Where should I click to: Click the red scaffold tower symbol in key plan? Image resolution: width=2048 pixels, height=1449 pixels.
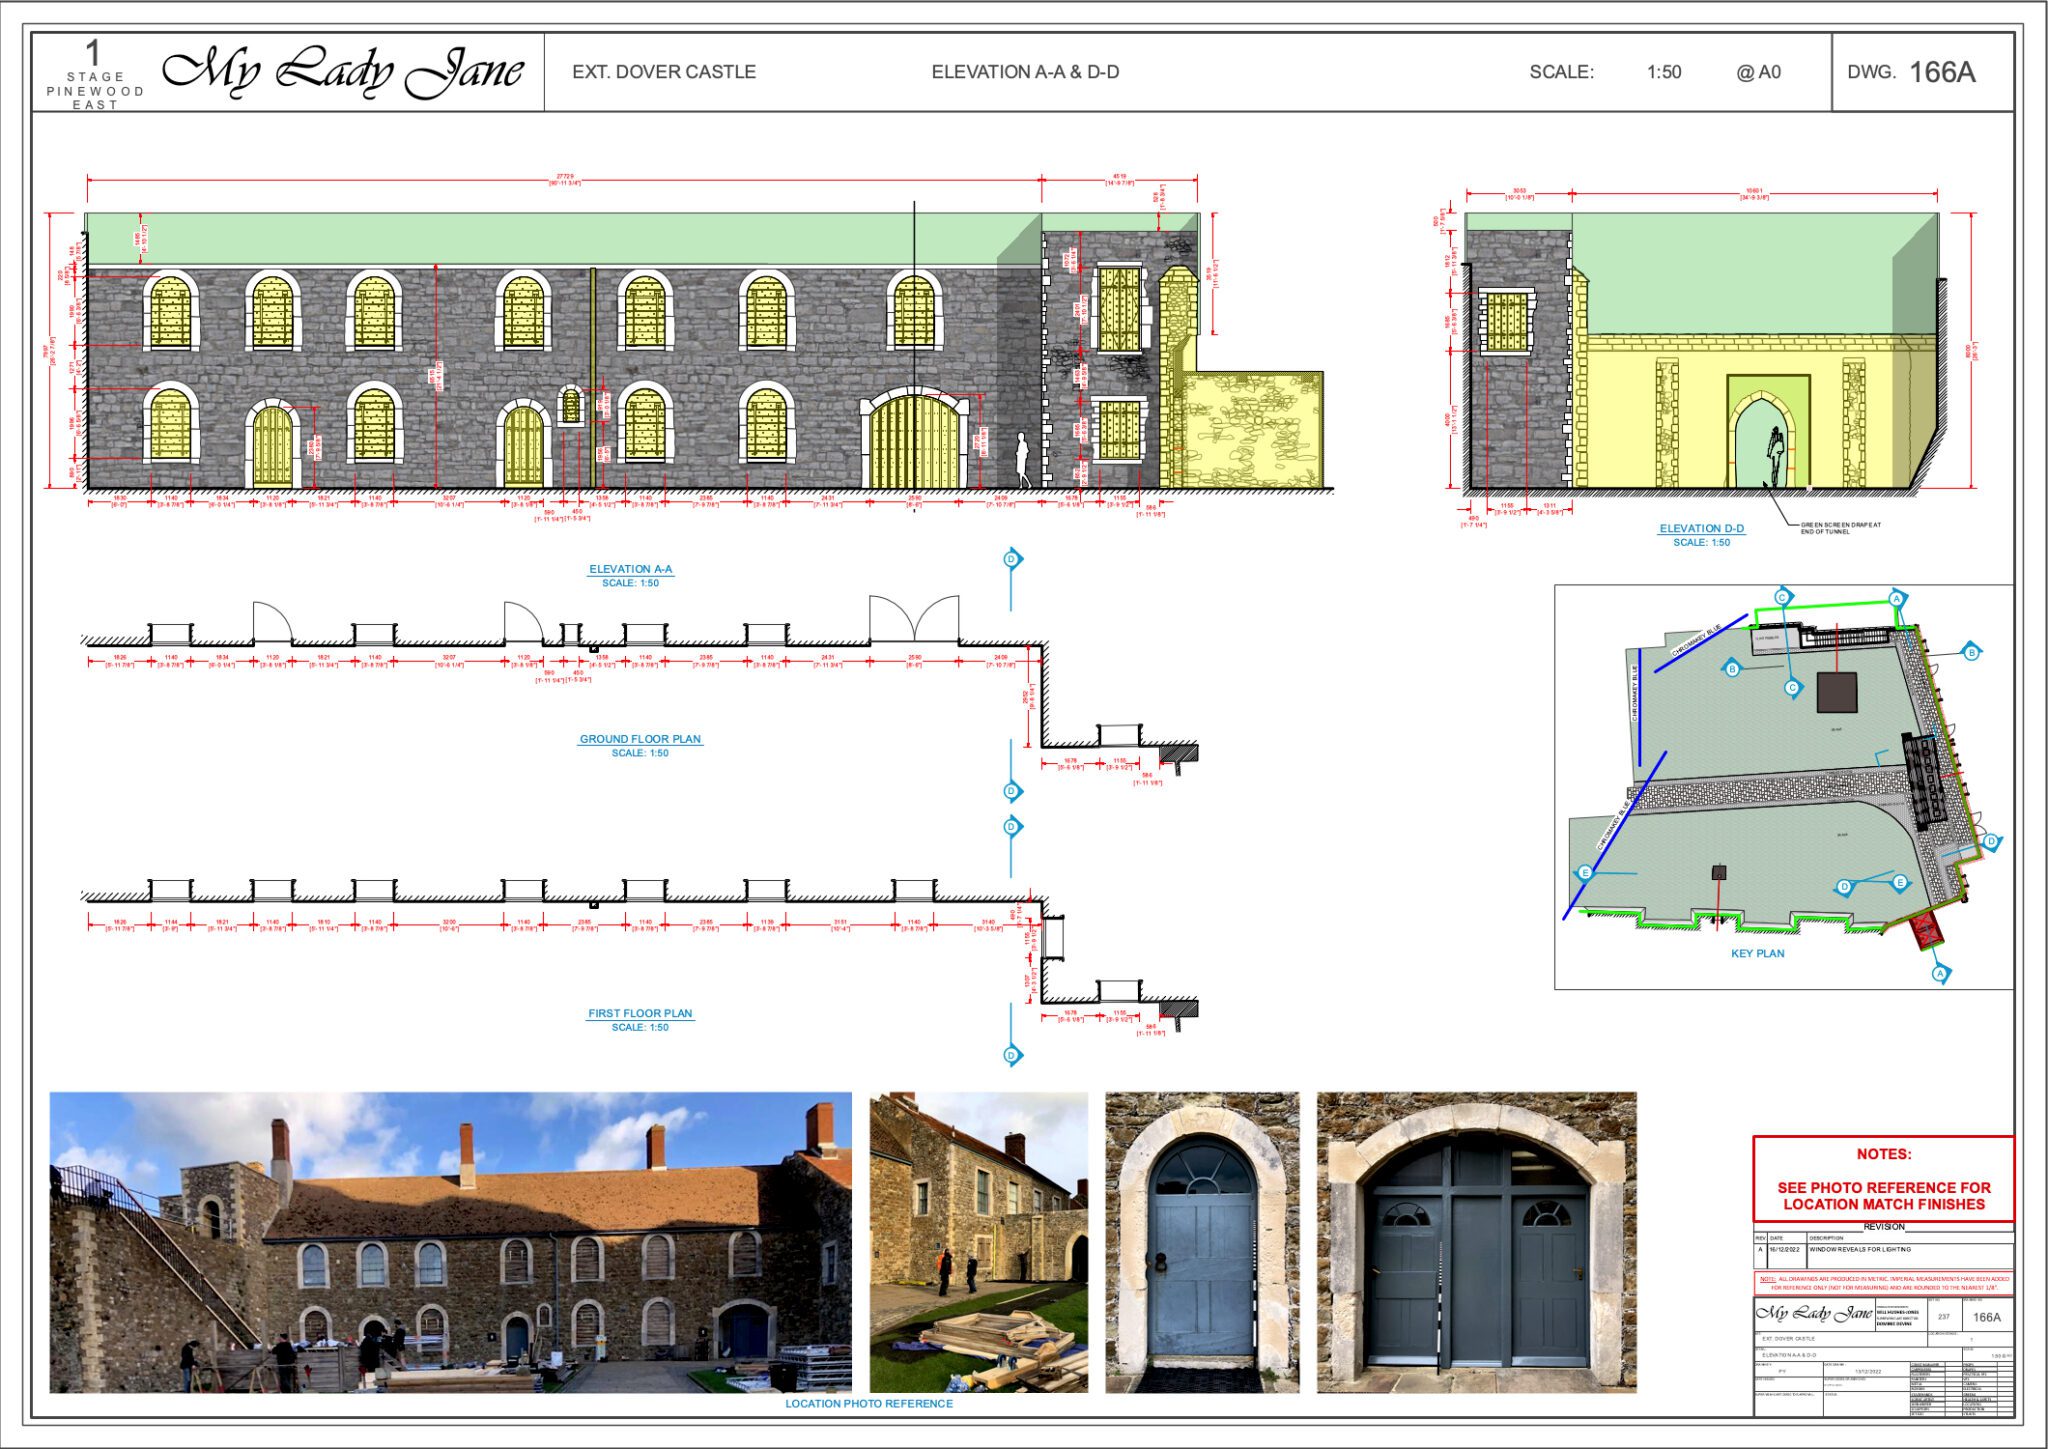(x=1926, y=931)
